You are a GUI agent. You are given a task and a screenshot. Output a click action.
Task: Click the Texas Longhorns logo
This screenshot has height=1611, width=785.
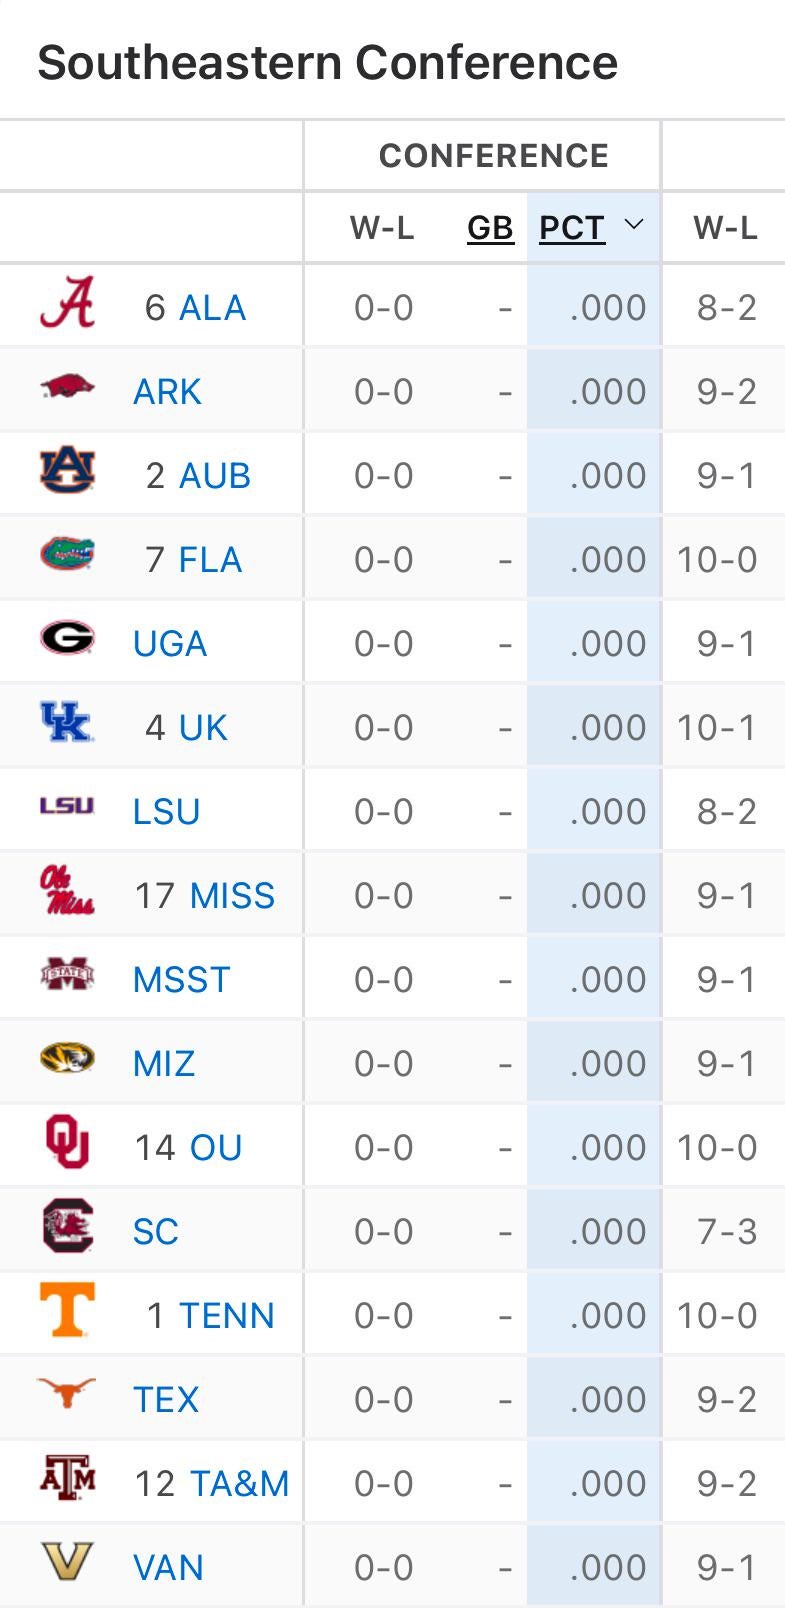[x=67, y=1392]
